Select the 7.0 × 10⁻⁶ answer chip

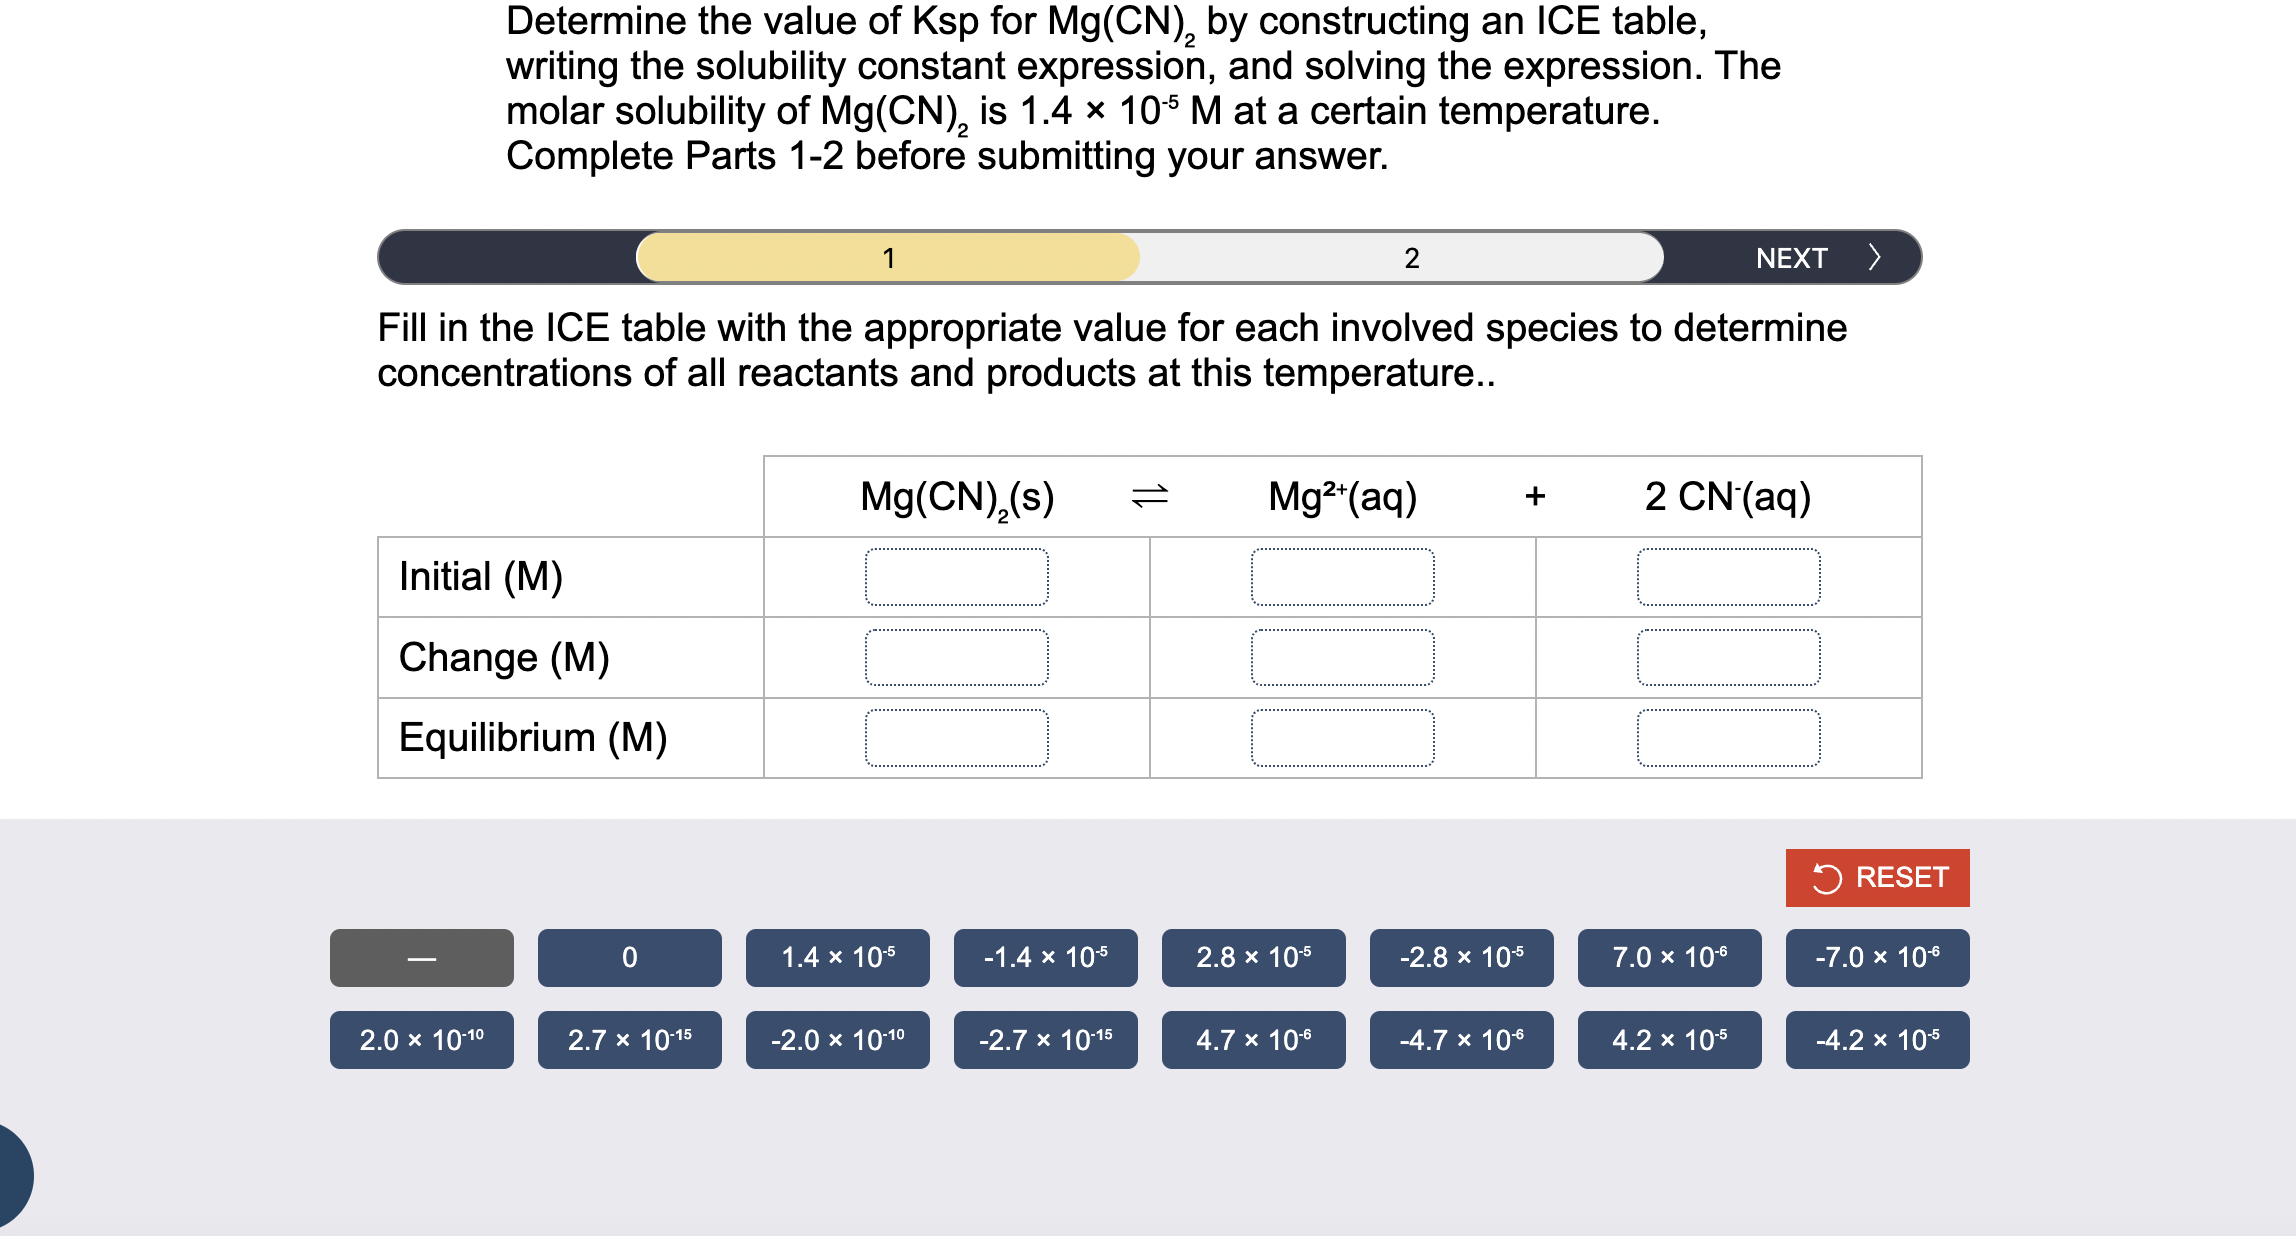(1669, 958)
